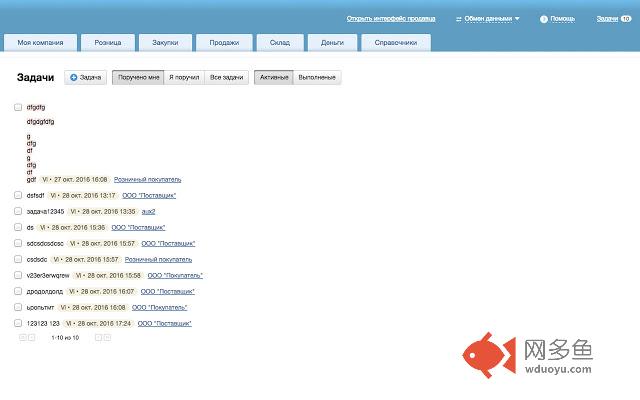Tick the checkbox for task ьрольтмт
This screenshot has width=640, height=400.
(x=18, y=307)
